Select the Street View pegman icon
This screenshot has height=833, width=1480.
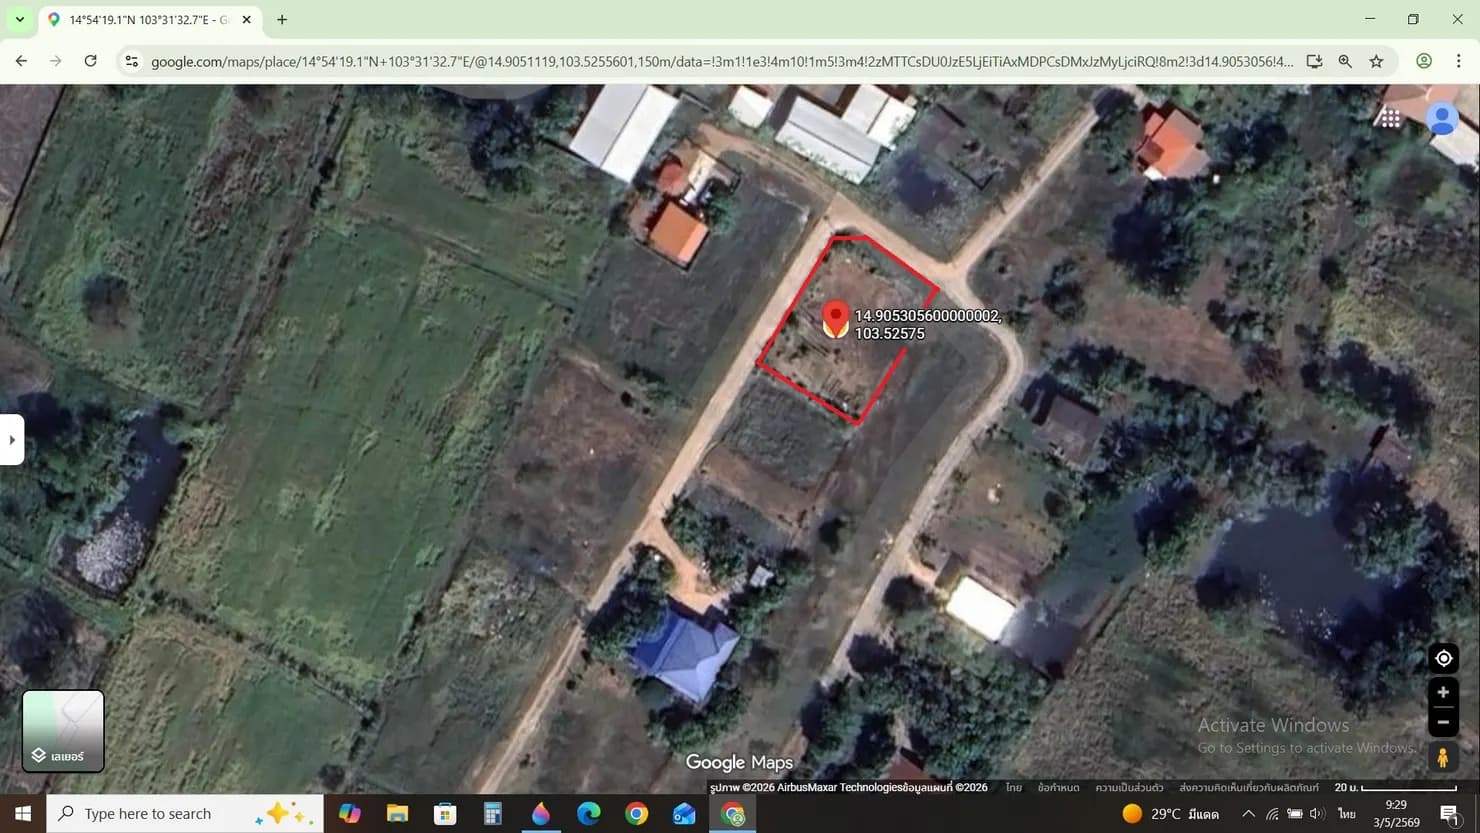(x=1442, y=758)
